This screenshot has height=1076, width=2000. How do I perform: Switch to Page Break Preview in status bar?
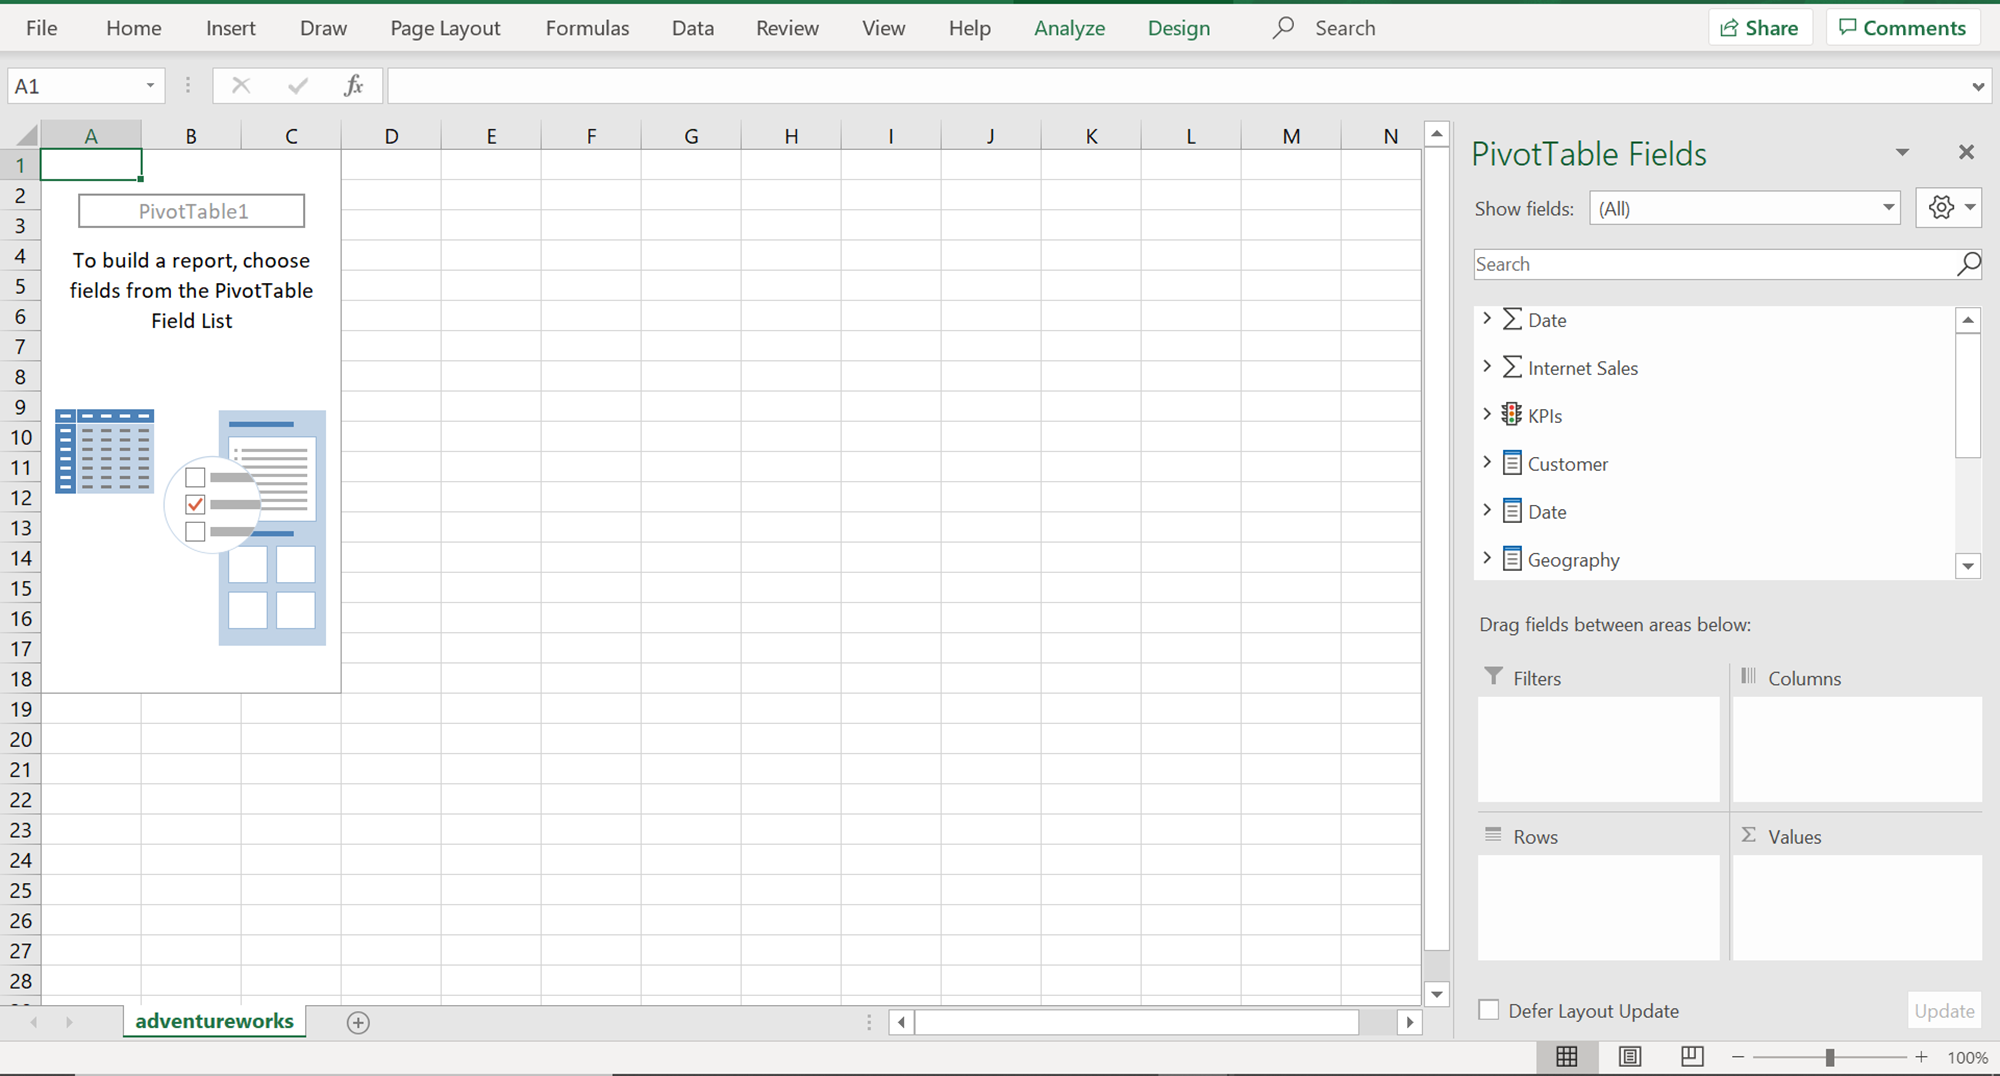pyautogui.click(x=1692, y=1057)
